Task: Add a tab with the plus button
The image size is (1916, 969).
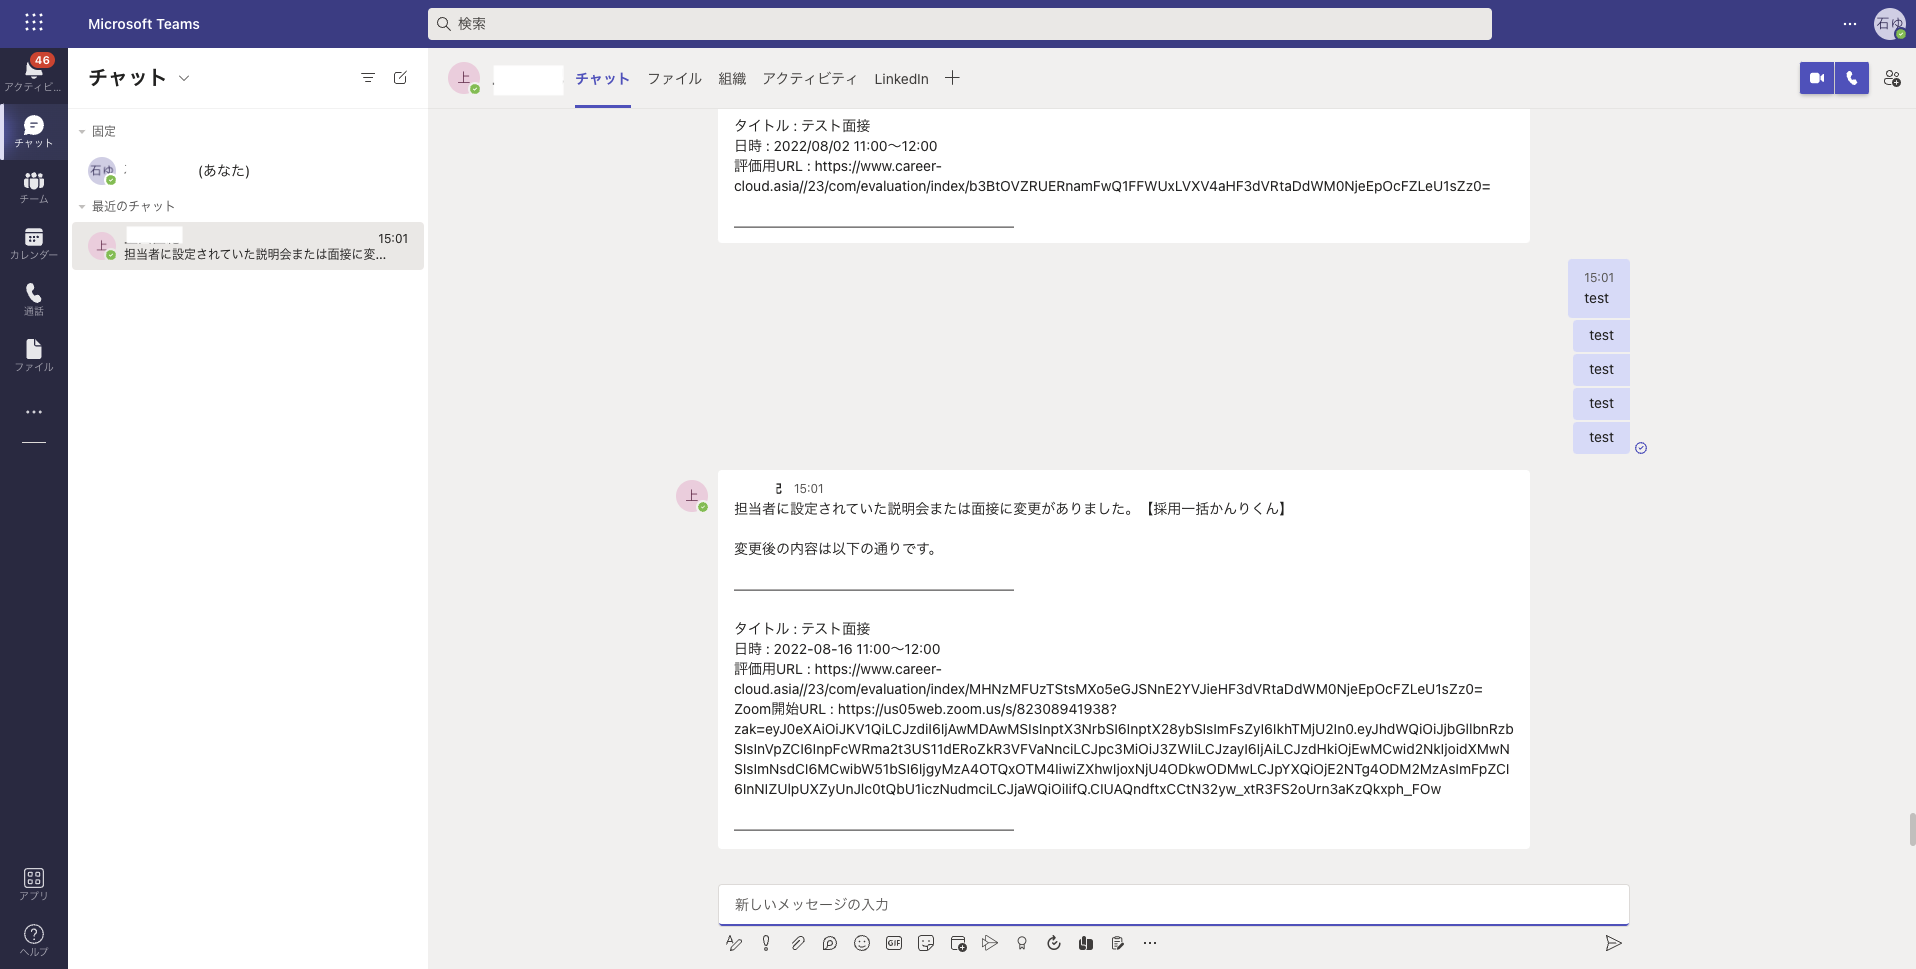Action: pyautogui.click(x=952, y=78)
